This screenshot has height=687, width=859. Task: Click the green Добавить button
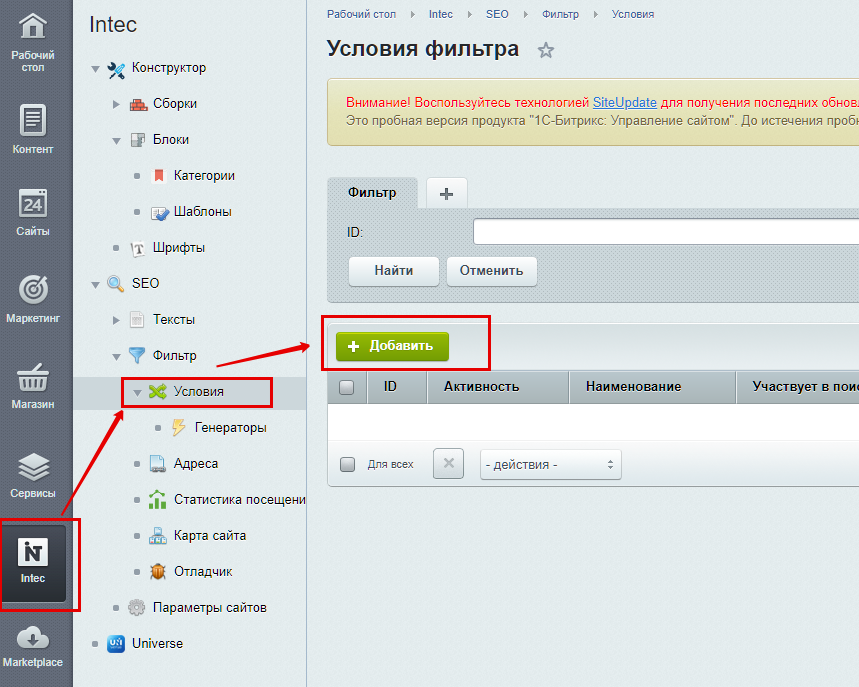point(392,346)
